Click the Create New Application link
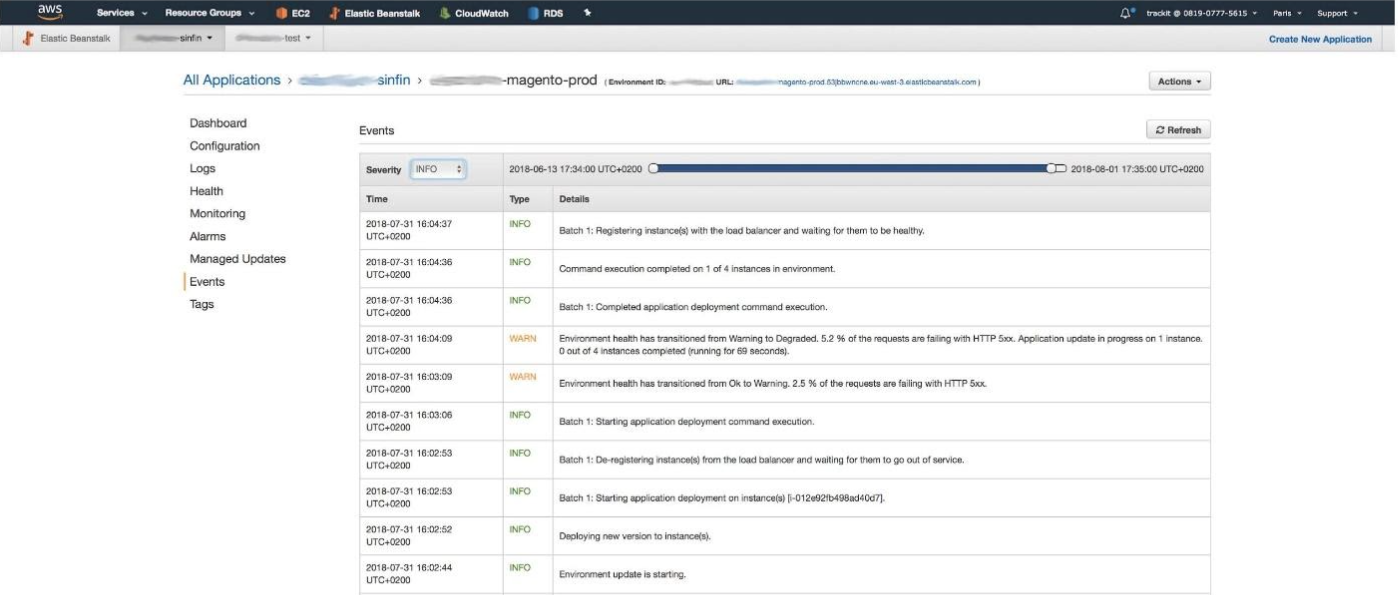The width and height of the screenshot is (1398, 595). click(x=1320, y=39)
